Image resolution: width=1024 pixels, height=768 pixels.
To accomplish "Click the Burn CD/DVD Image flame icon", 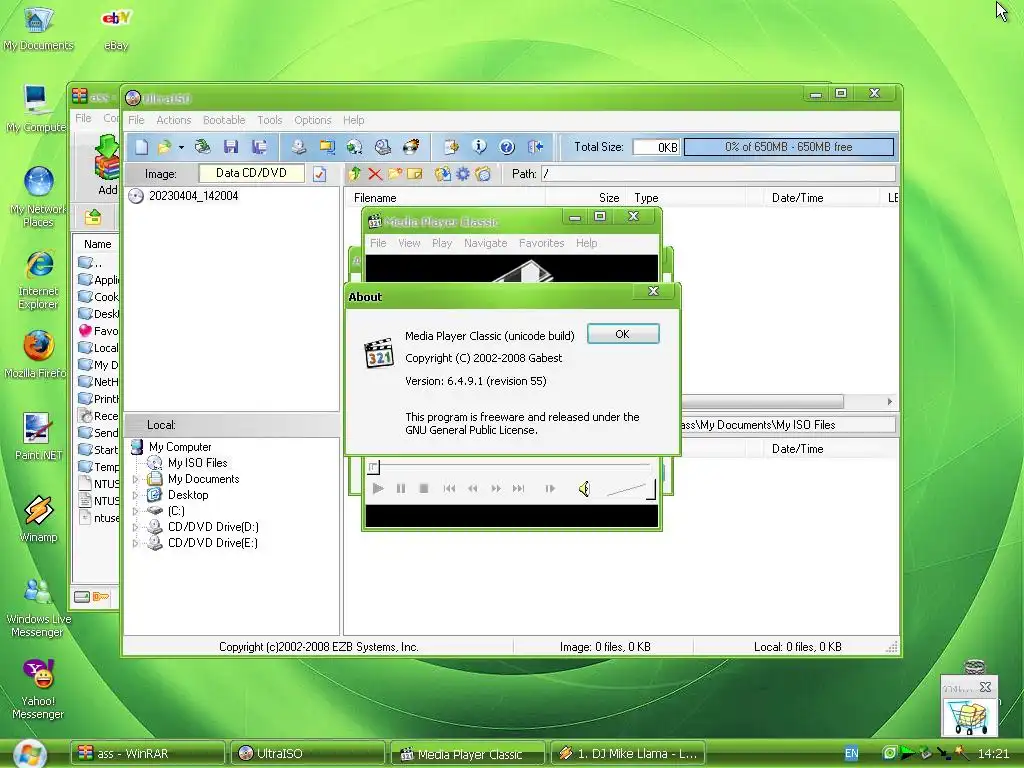I will coord(411,147).
